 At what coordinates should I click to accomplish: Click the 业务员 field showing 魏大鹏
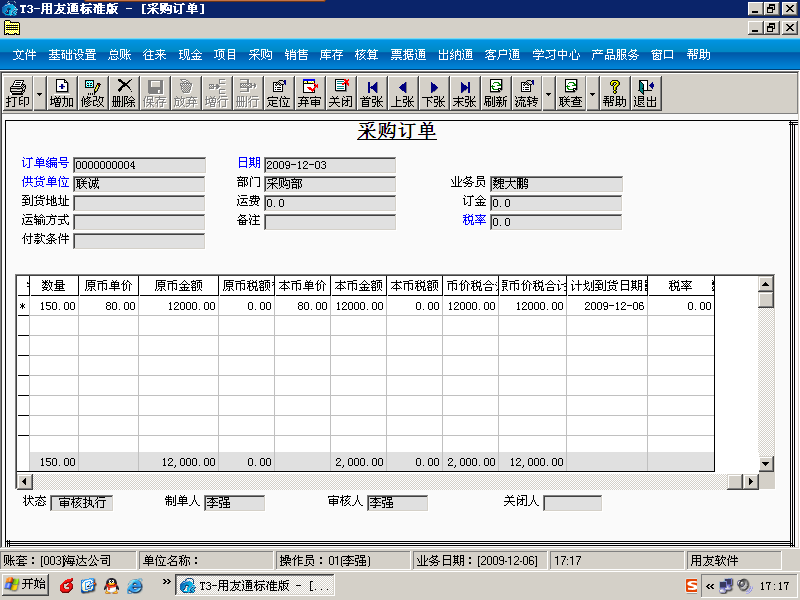pos(556,184)
